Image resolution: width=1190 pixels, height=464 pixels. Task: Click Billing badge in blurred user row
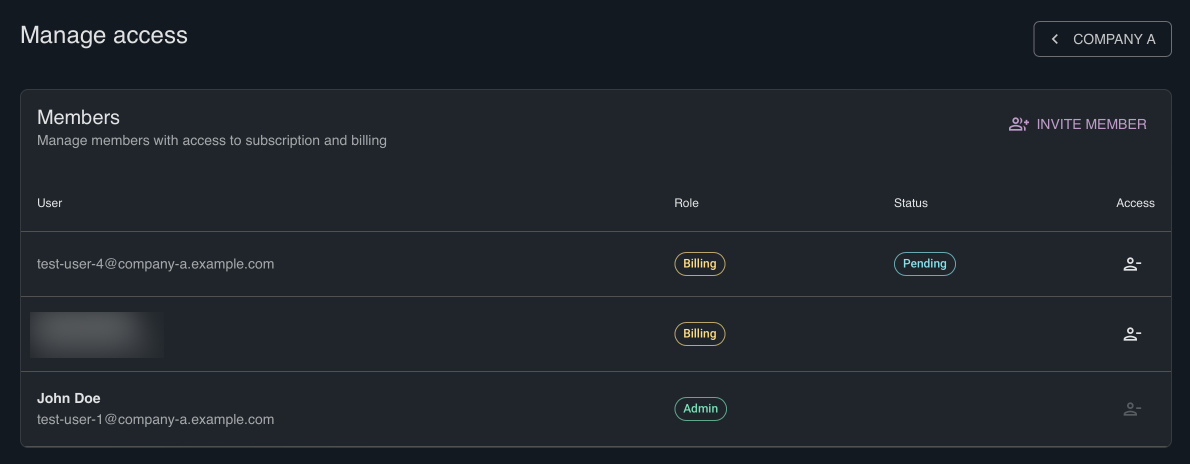click(x=700, y=334)
